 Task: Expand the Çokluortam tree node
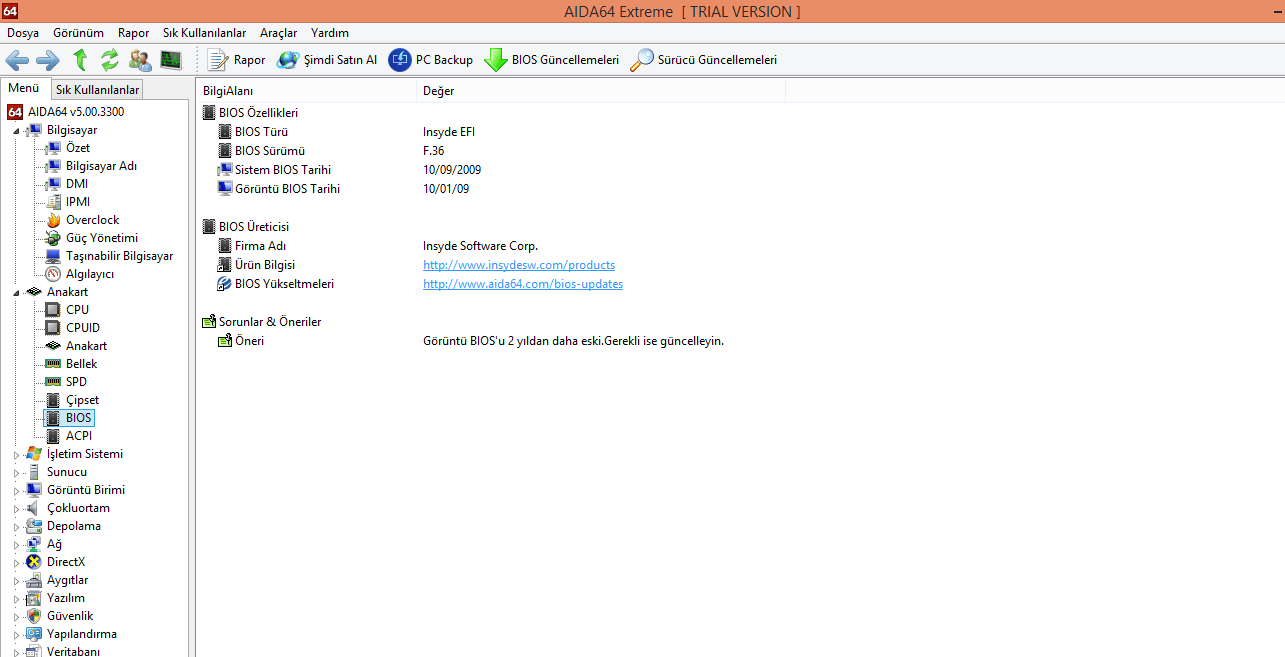16,509
